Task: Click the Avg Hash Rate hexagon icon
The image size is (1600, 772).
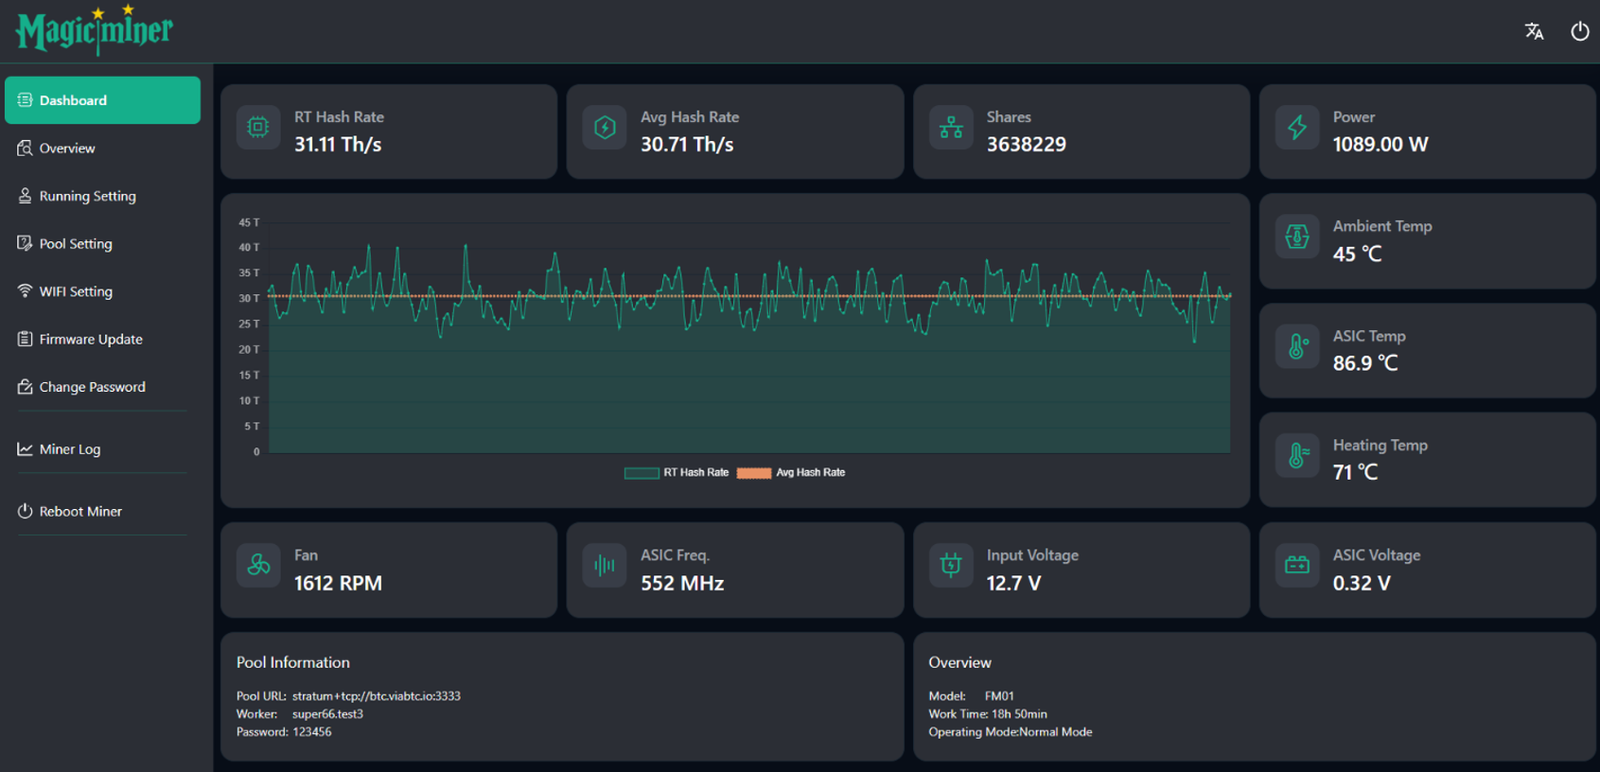Action: point(605,128)
